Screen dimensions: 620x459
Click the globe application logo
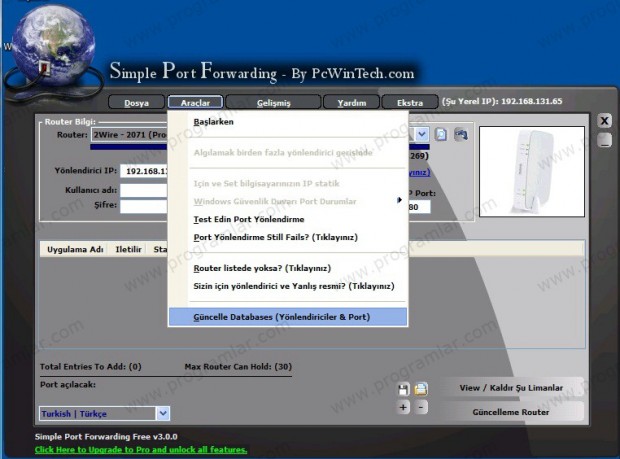[53, 45]
